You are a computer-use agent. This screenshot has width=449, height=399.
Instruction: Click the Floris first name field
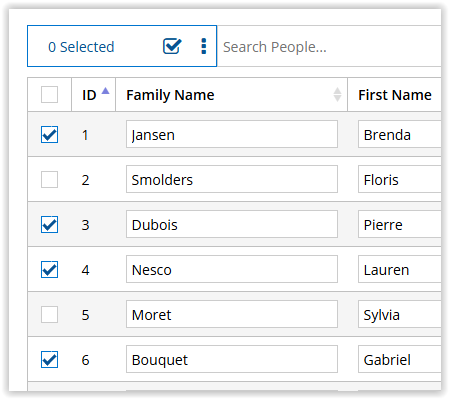point(400,179)
